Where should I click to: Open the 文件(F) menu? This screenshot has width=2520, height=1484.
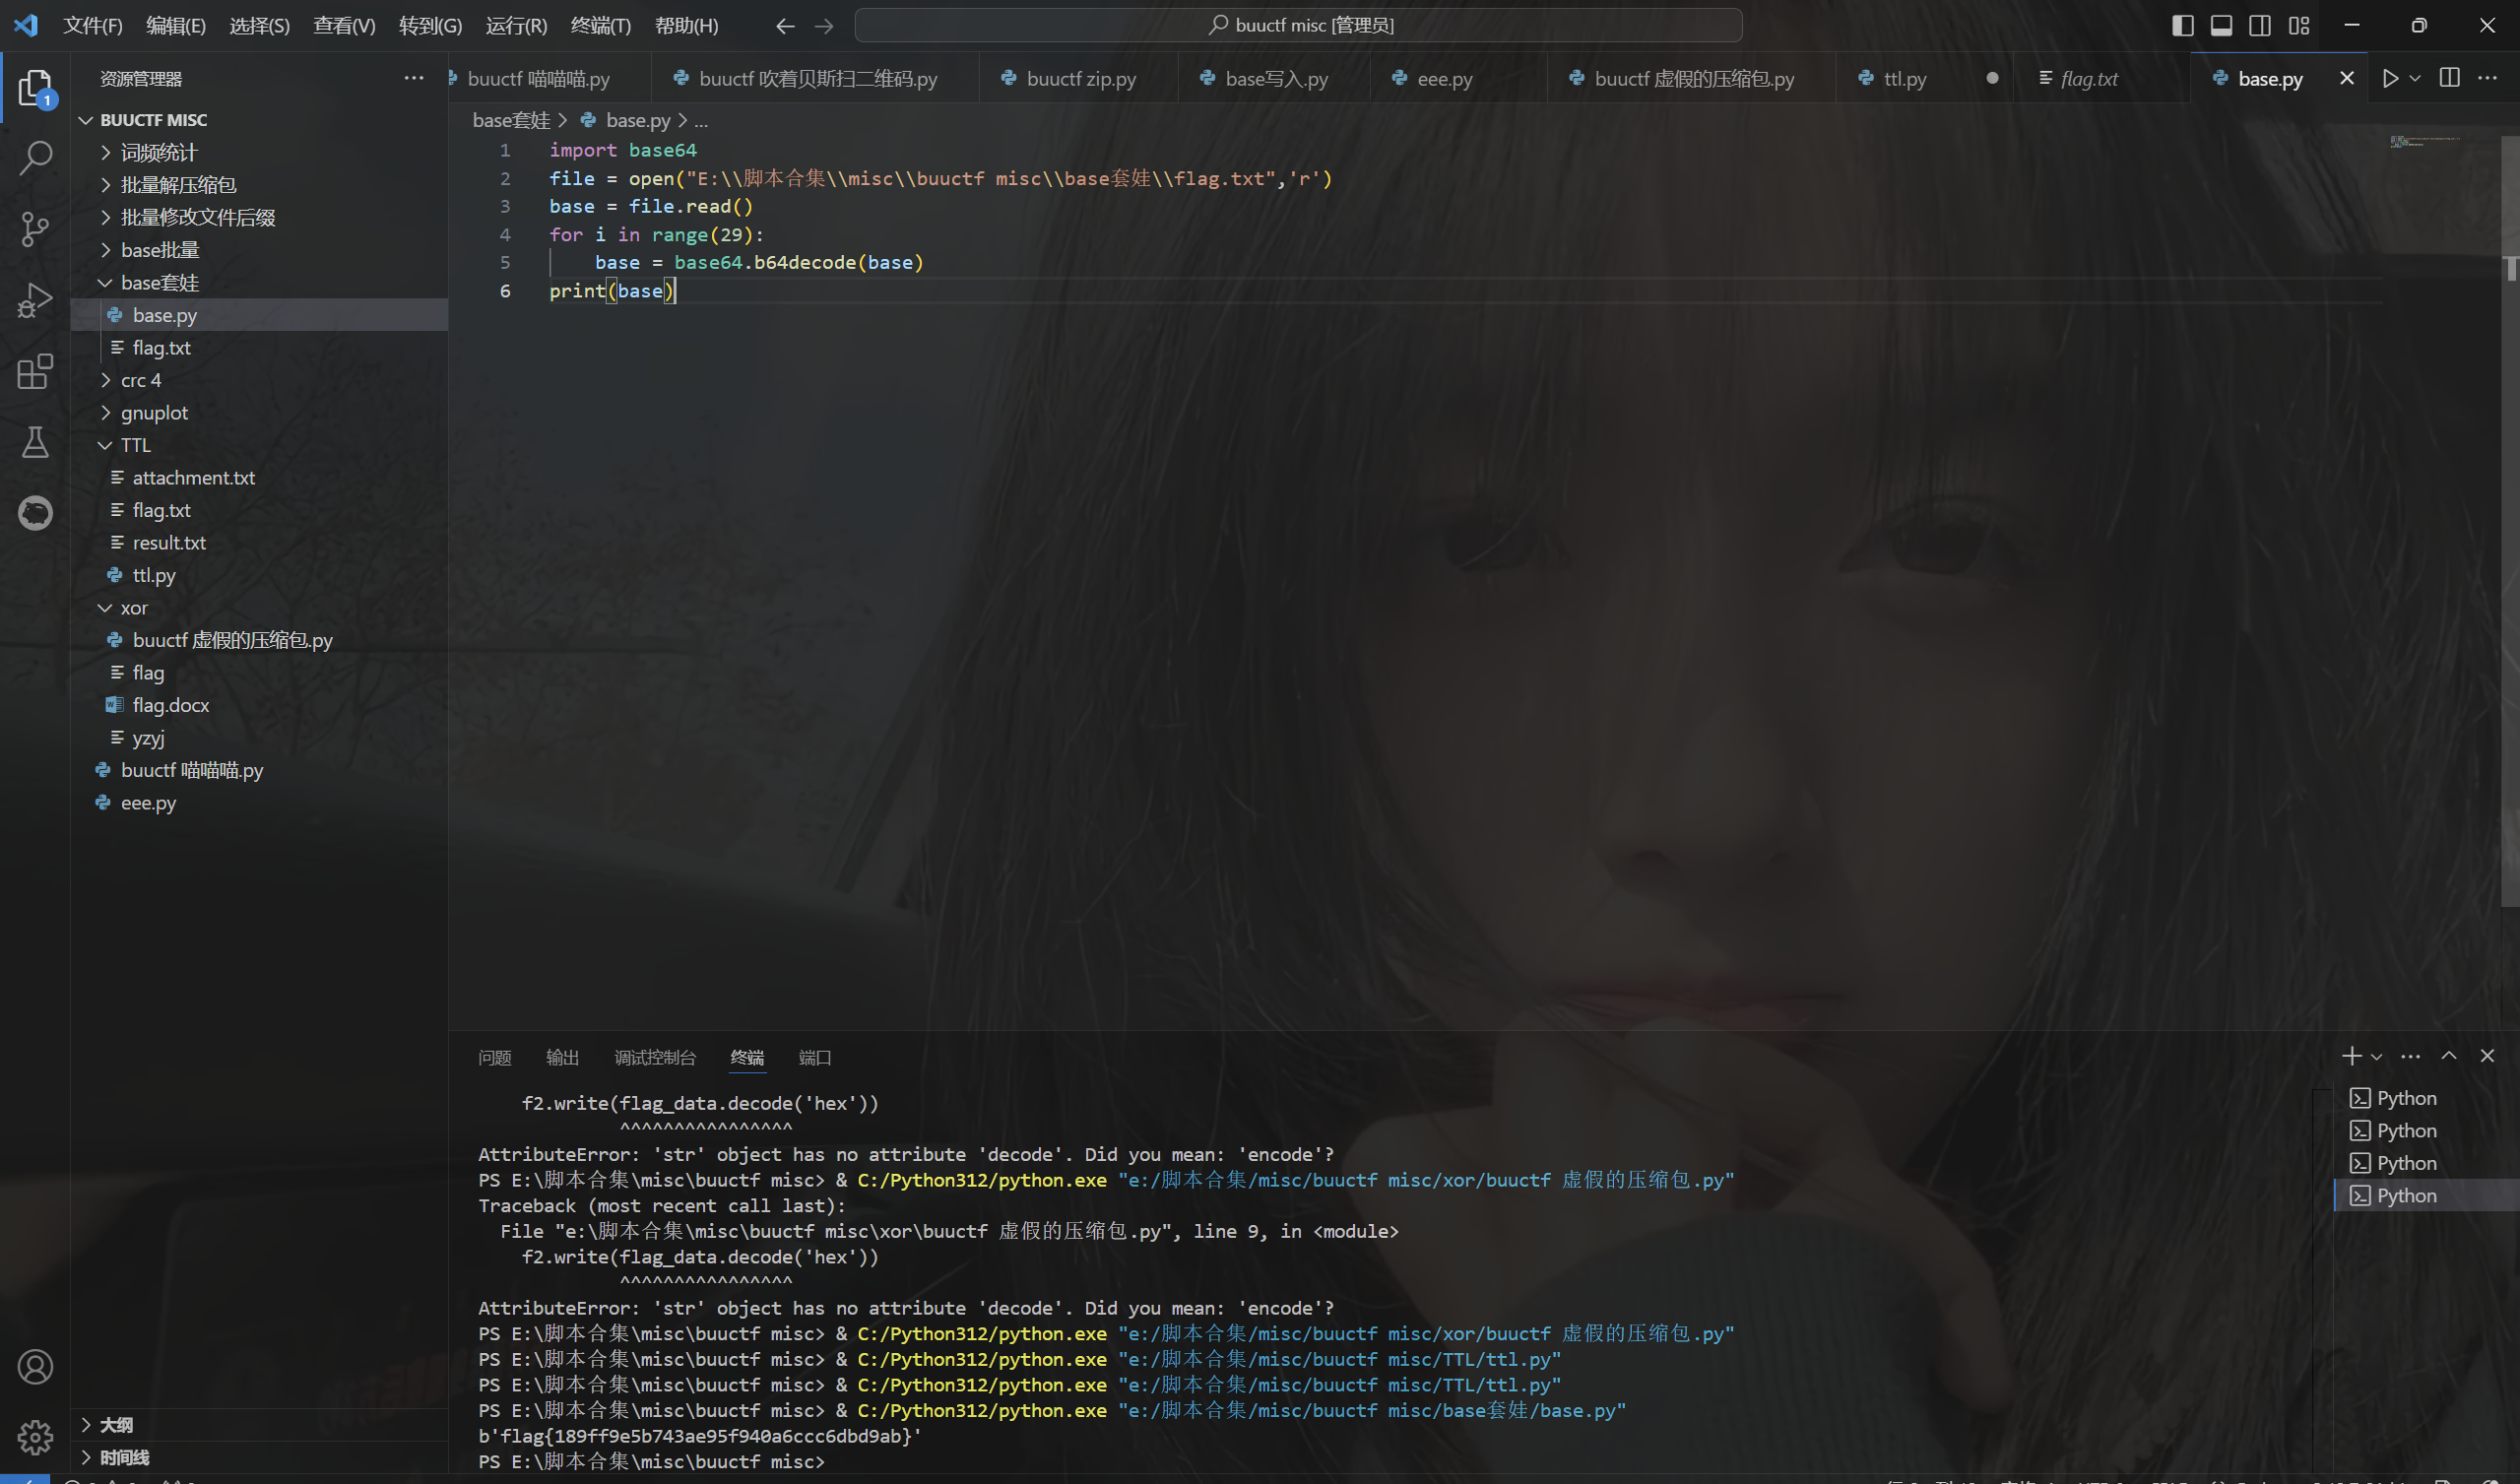point(93,26)
